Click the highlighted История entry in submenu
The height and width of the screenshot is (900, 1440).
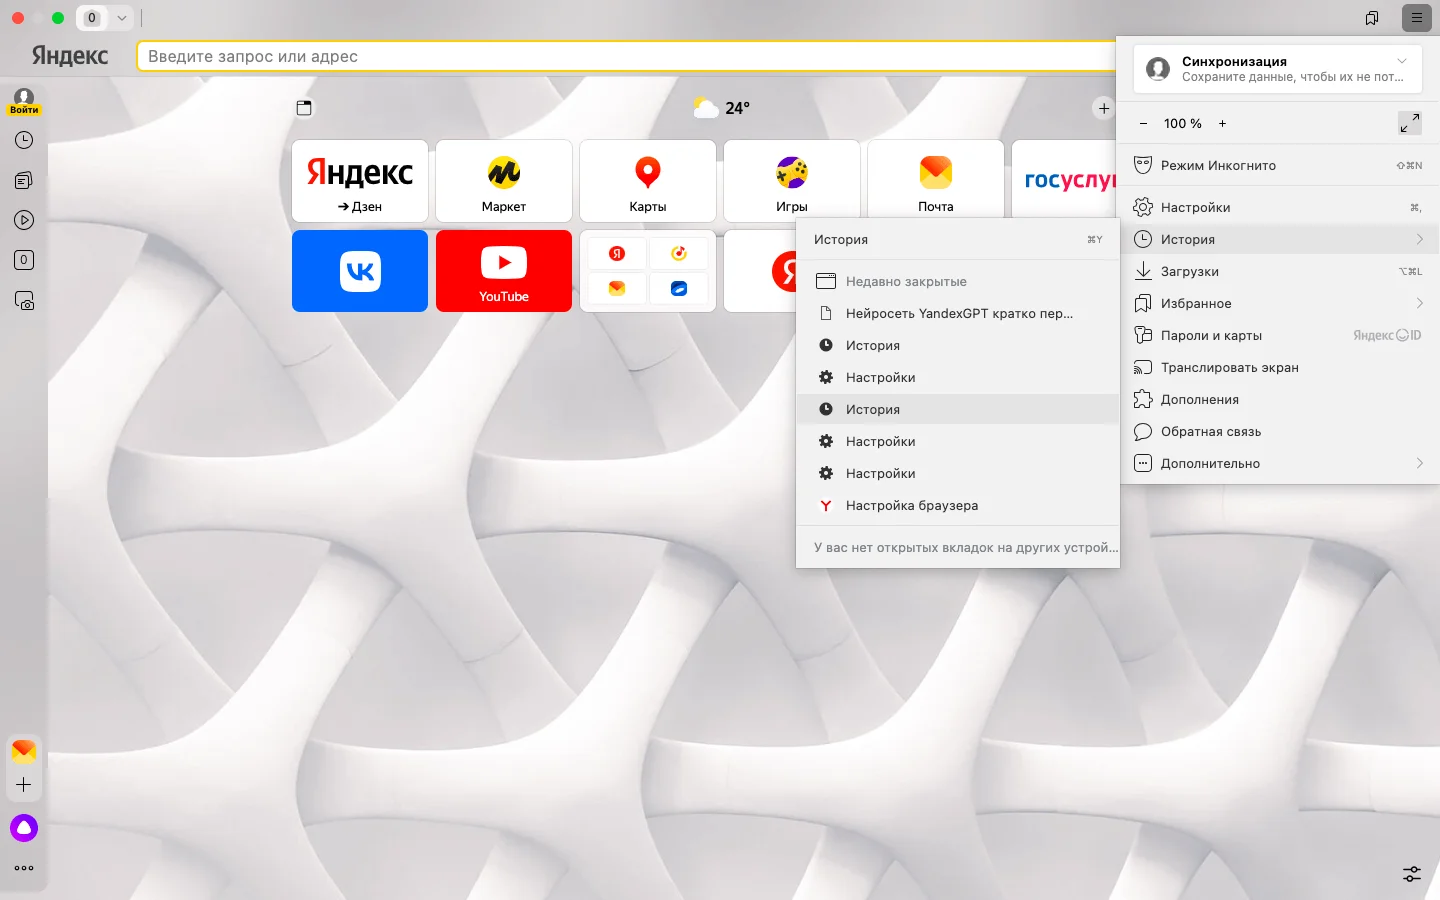coord(958,410)
